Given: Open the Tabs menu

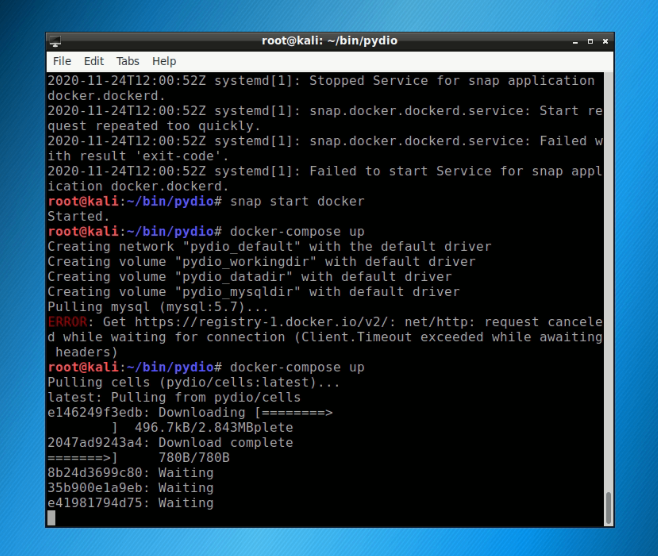Looking at the screenshot, I should (128, 61).
